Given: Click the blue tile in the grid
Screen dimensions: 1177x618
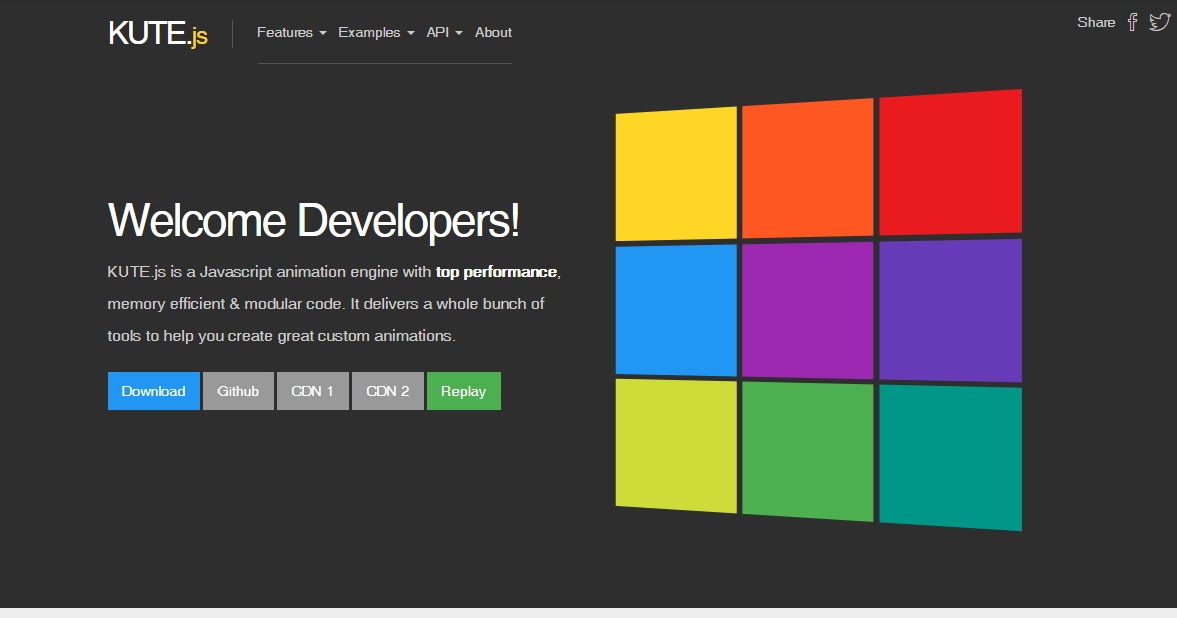Looking at the screenshot, I should click(676, 310).
